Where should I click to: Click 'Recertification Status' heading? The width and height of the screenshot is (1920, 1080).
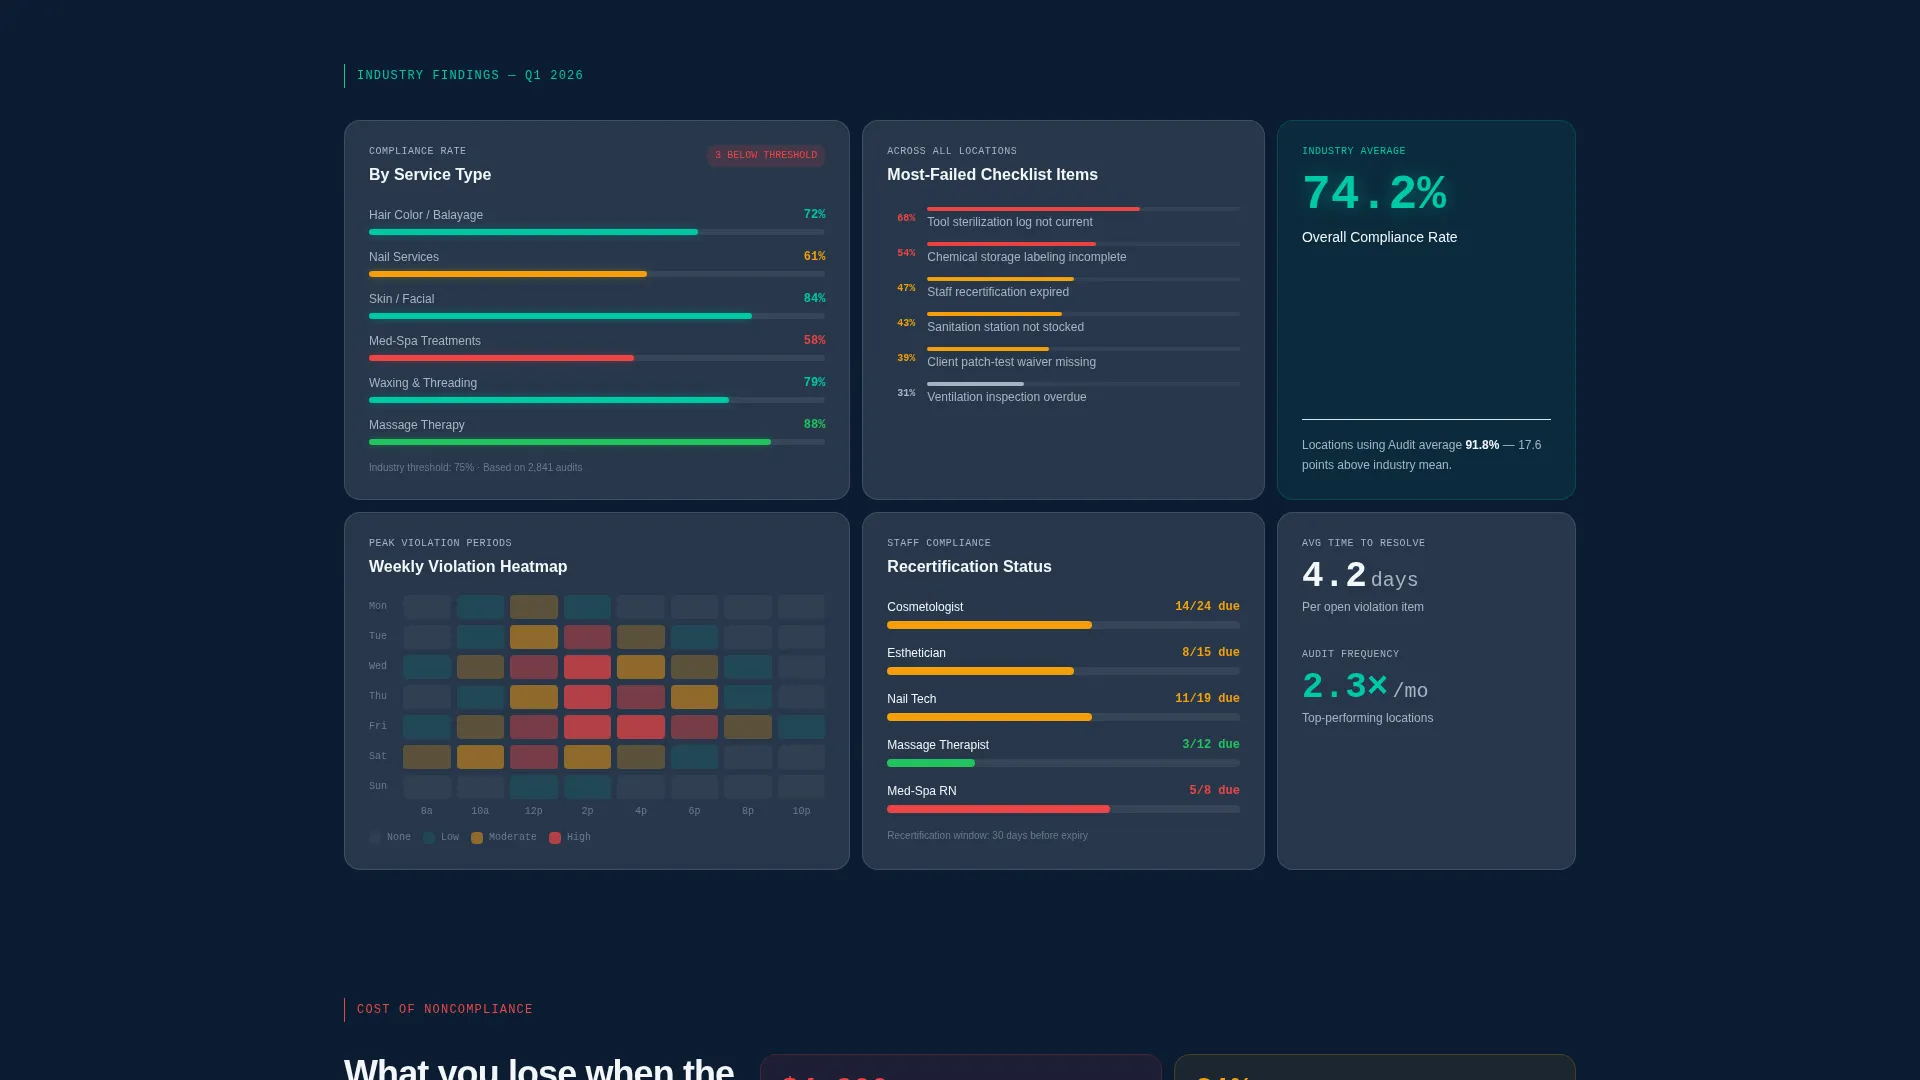coord(969,567)
